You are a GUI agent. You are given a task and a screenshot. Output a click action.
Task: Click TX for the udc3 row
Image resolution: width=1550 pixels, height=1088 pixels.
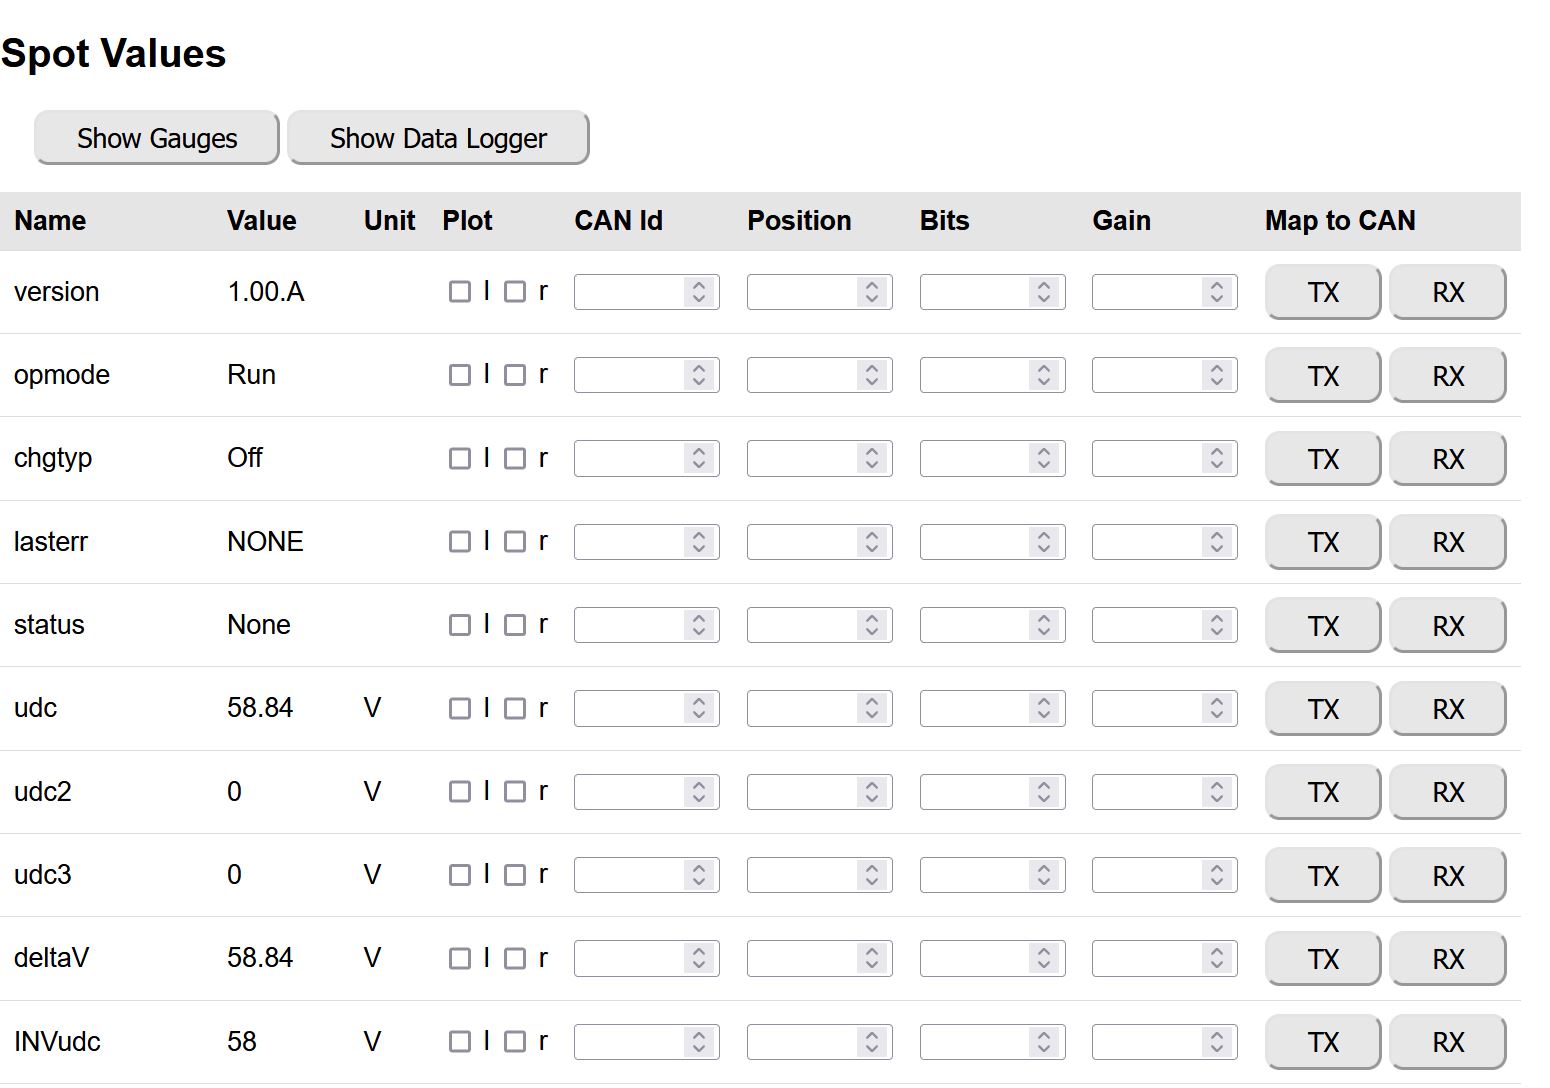1322,875
